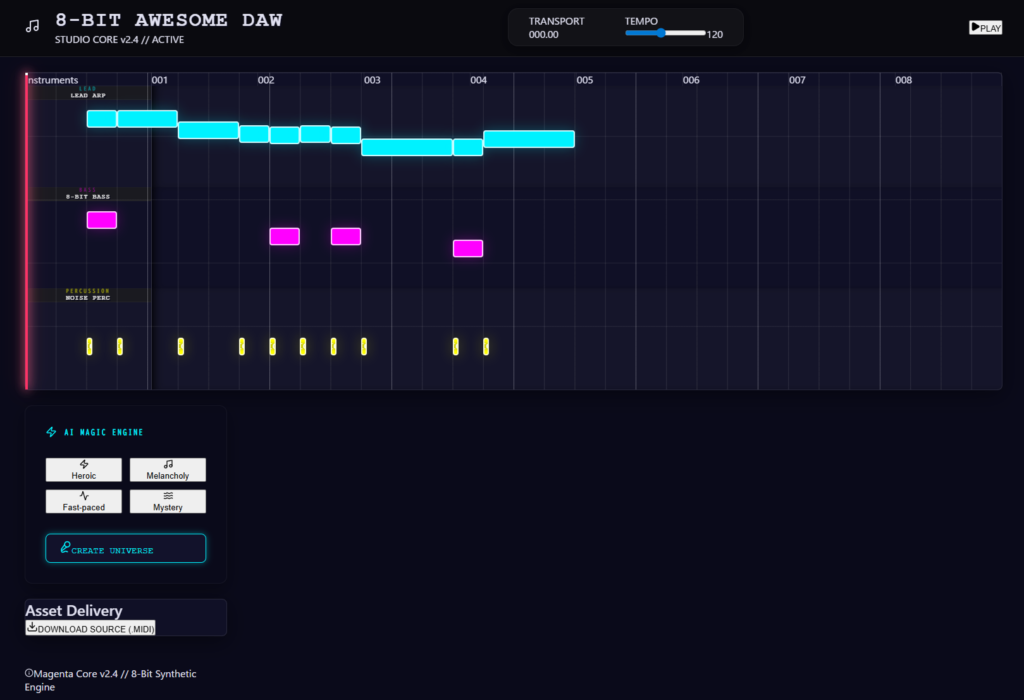Click the lightning bolt beside AI Magic Engine
Image resolution: width=1024 pixels, height=700 pixels.
click(x=51, y=432)
